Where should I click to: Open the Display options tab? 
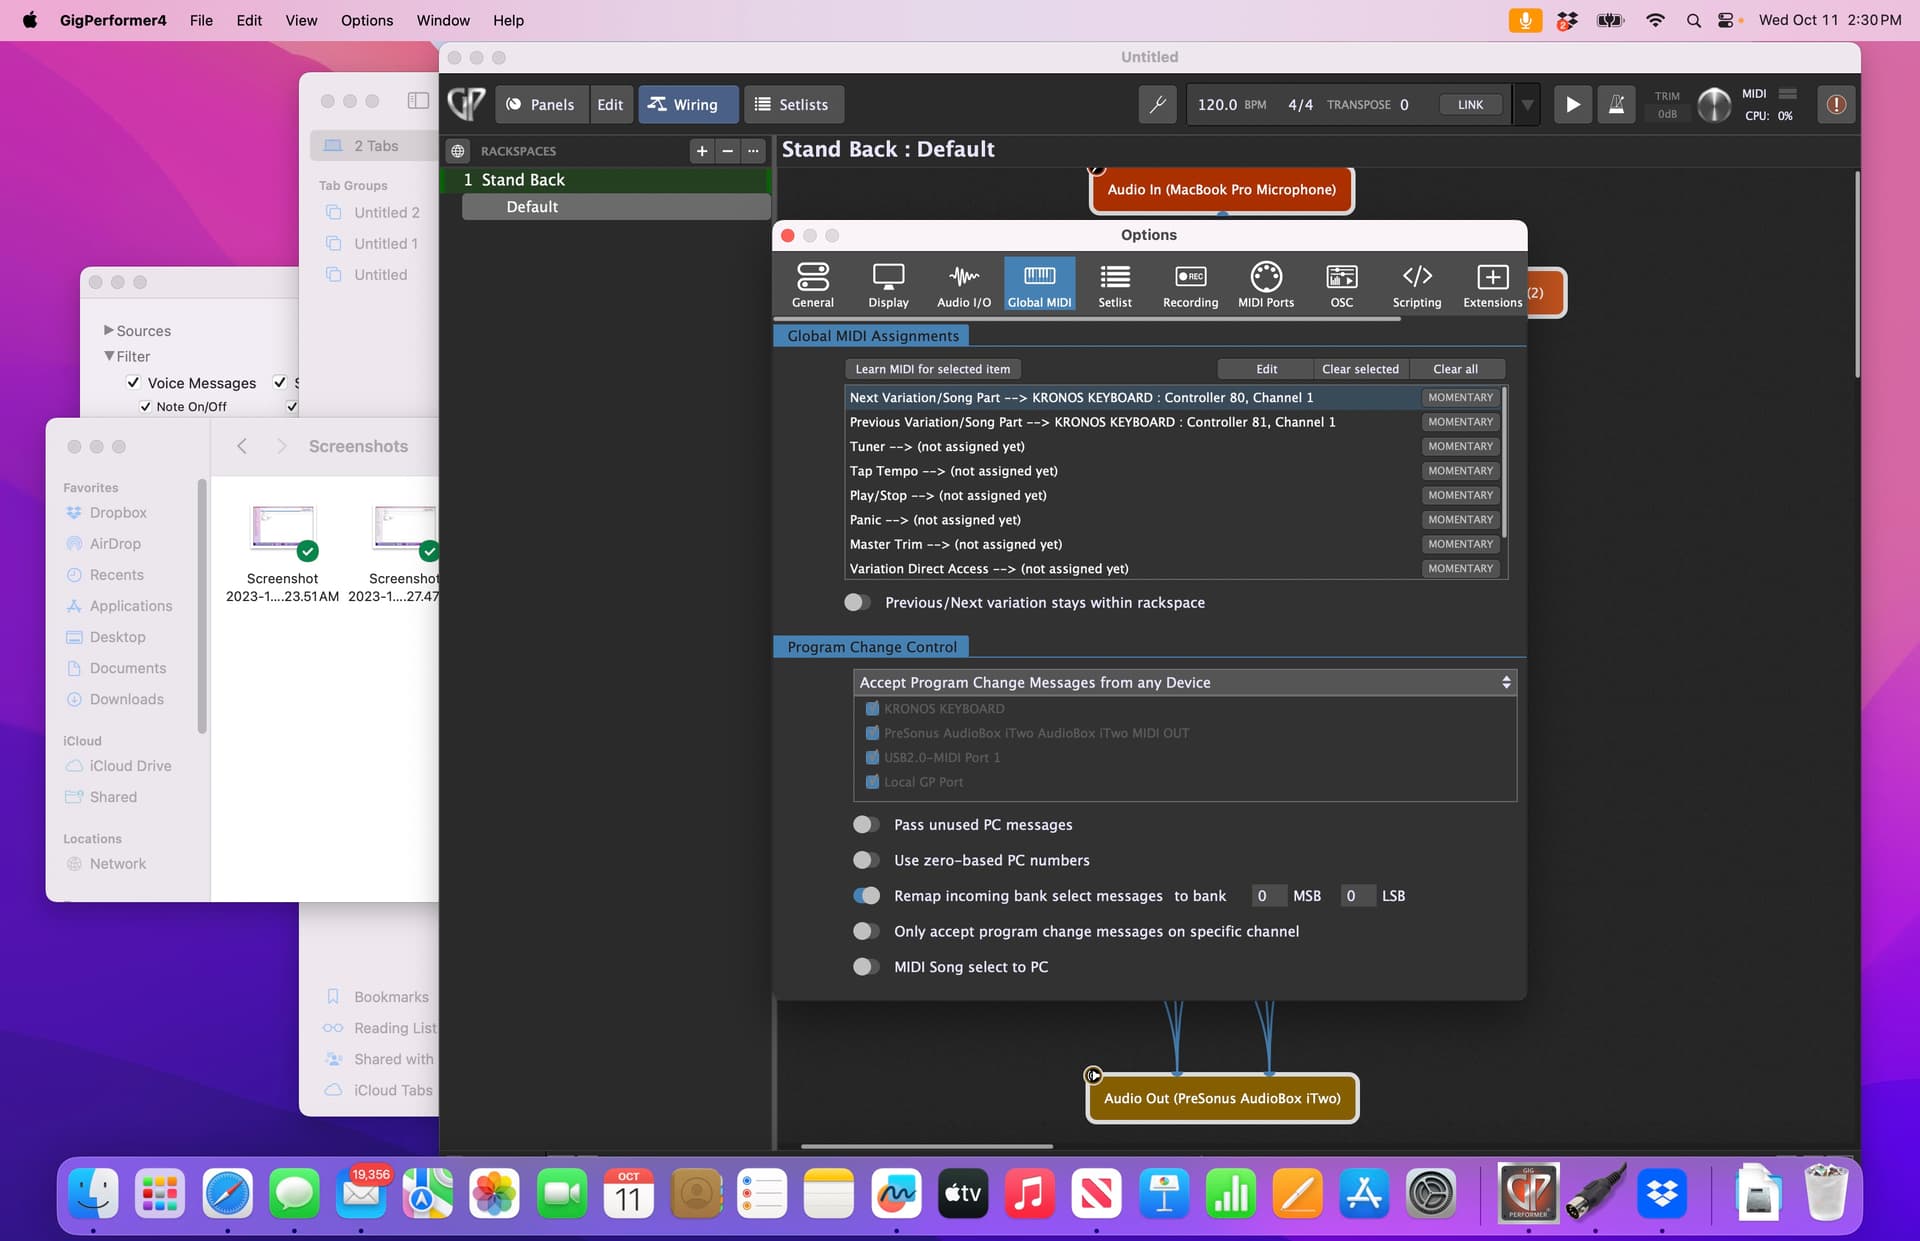pos(888,284)
